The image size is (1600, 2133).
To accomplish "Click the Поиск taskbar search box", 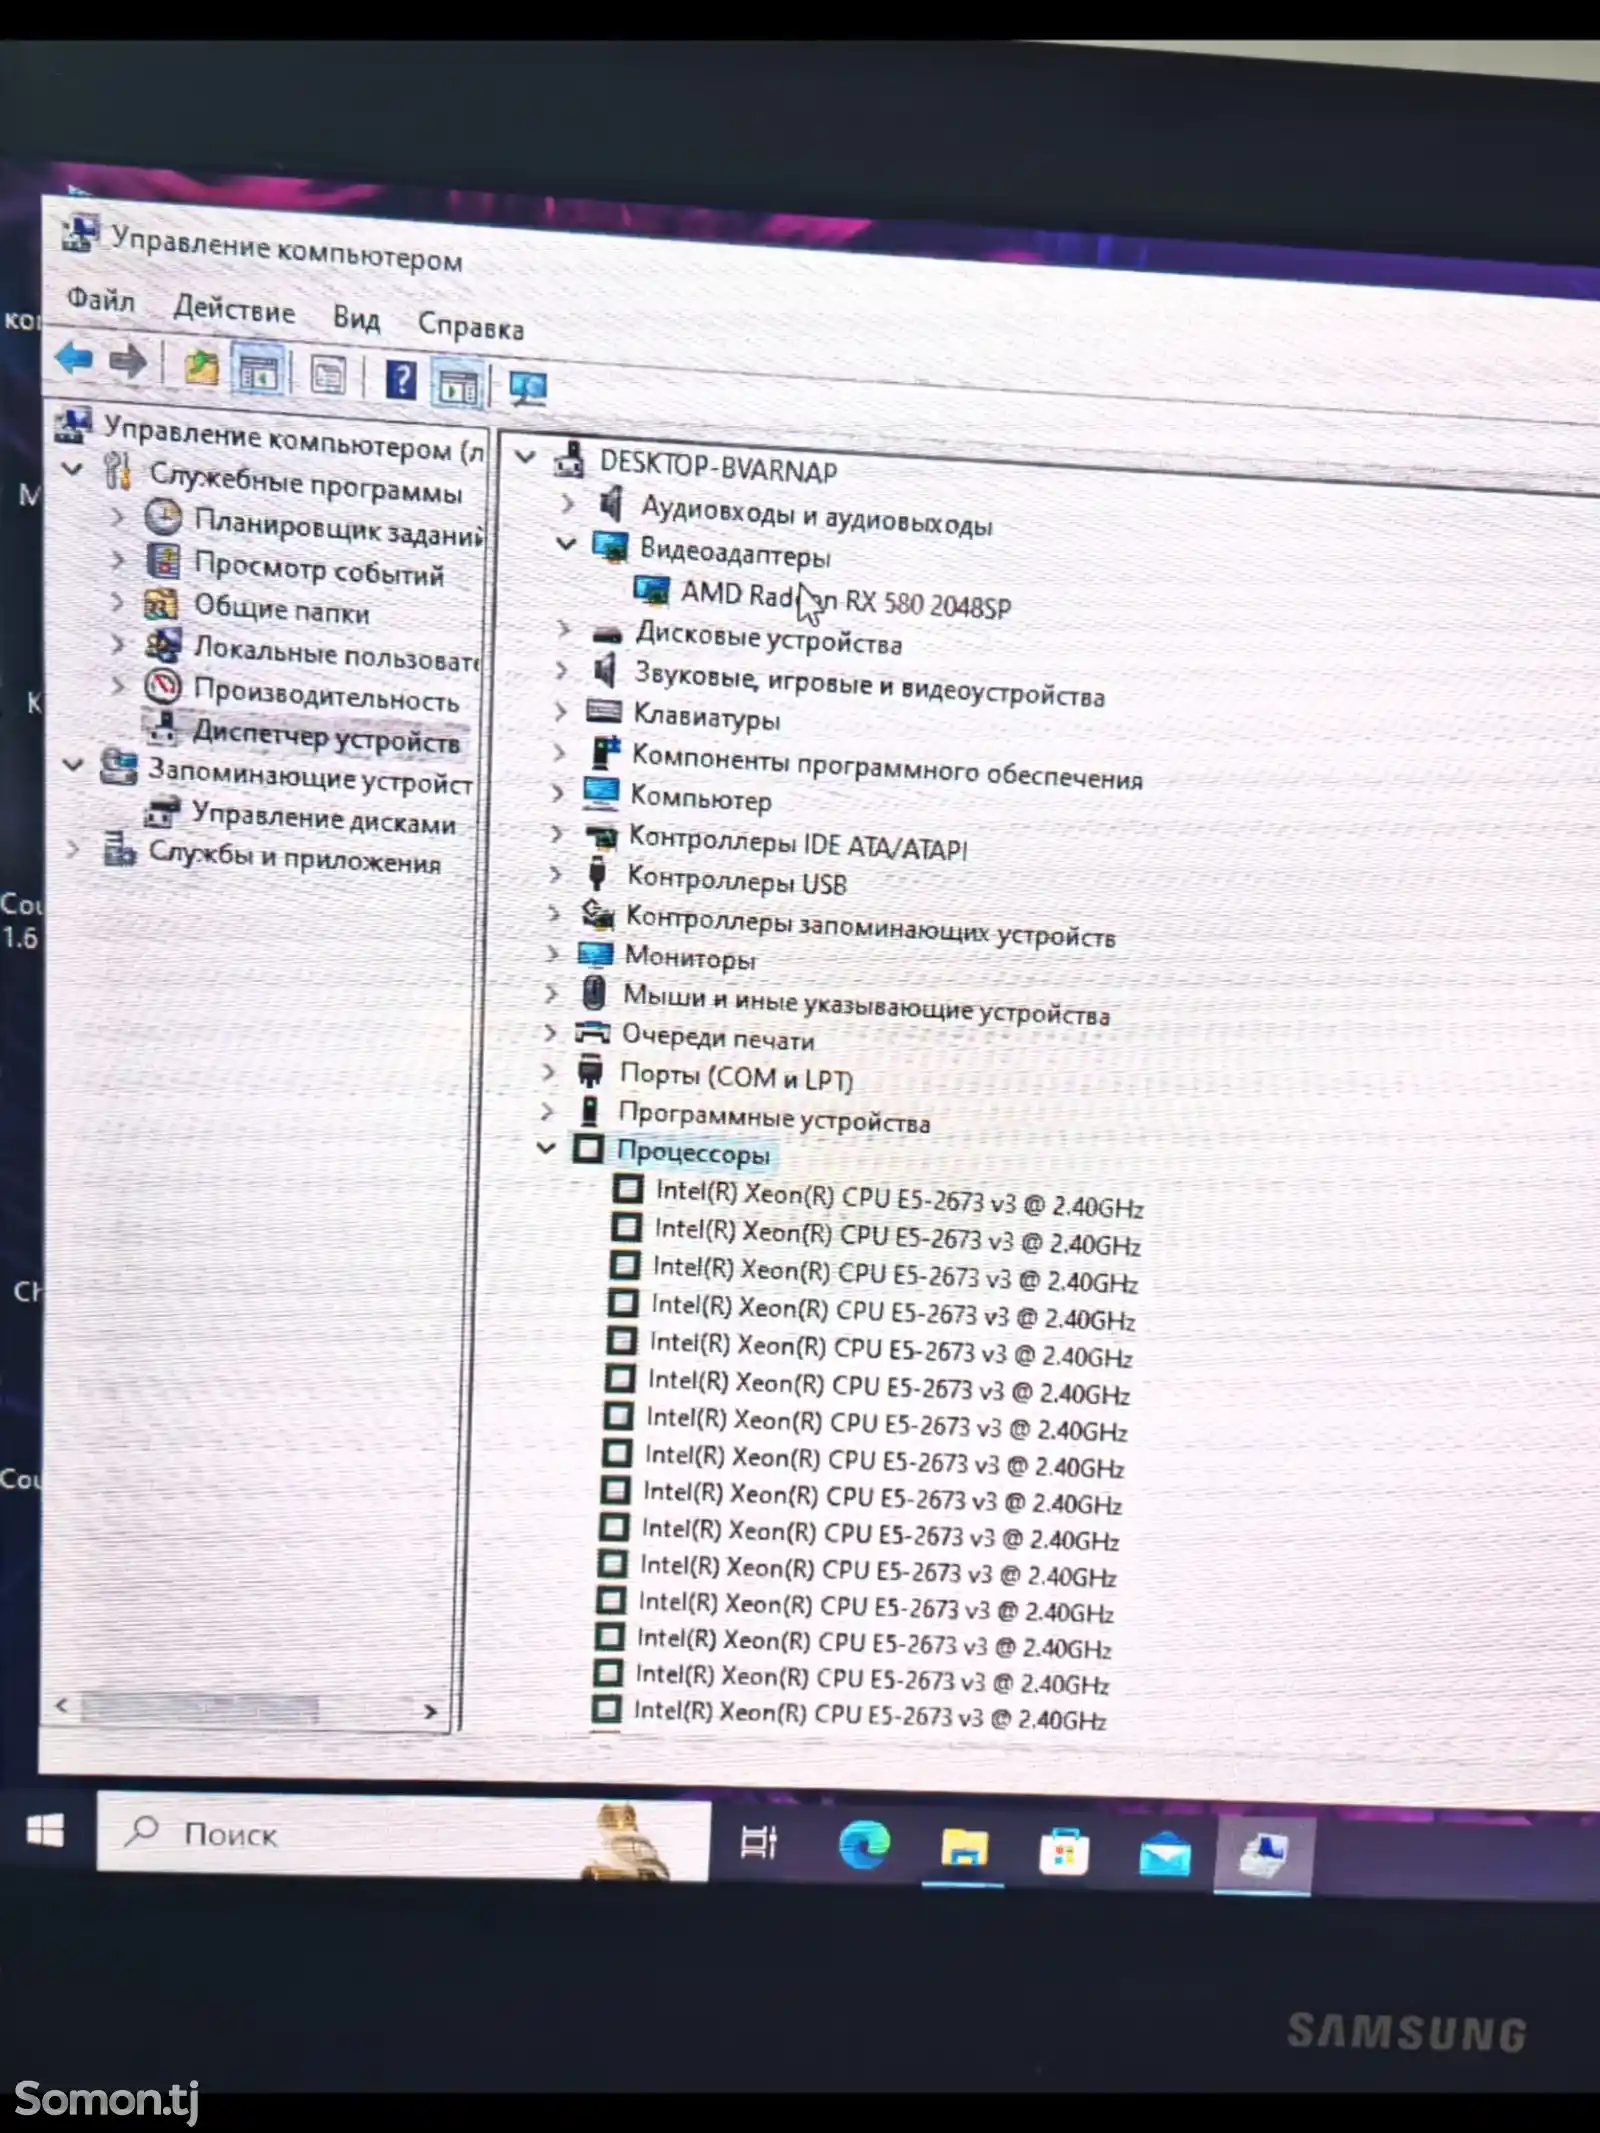I will tap(403, 1838).
